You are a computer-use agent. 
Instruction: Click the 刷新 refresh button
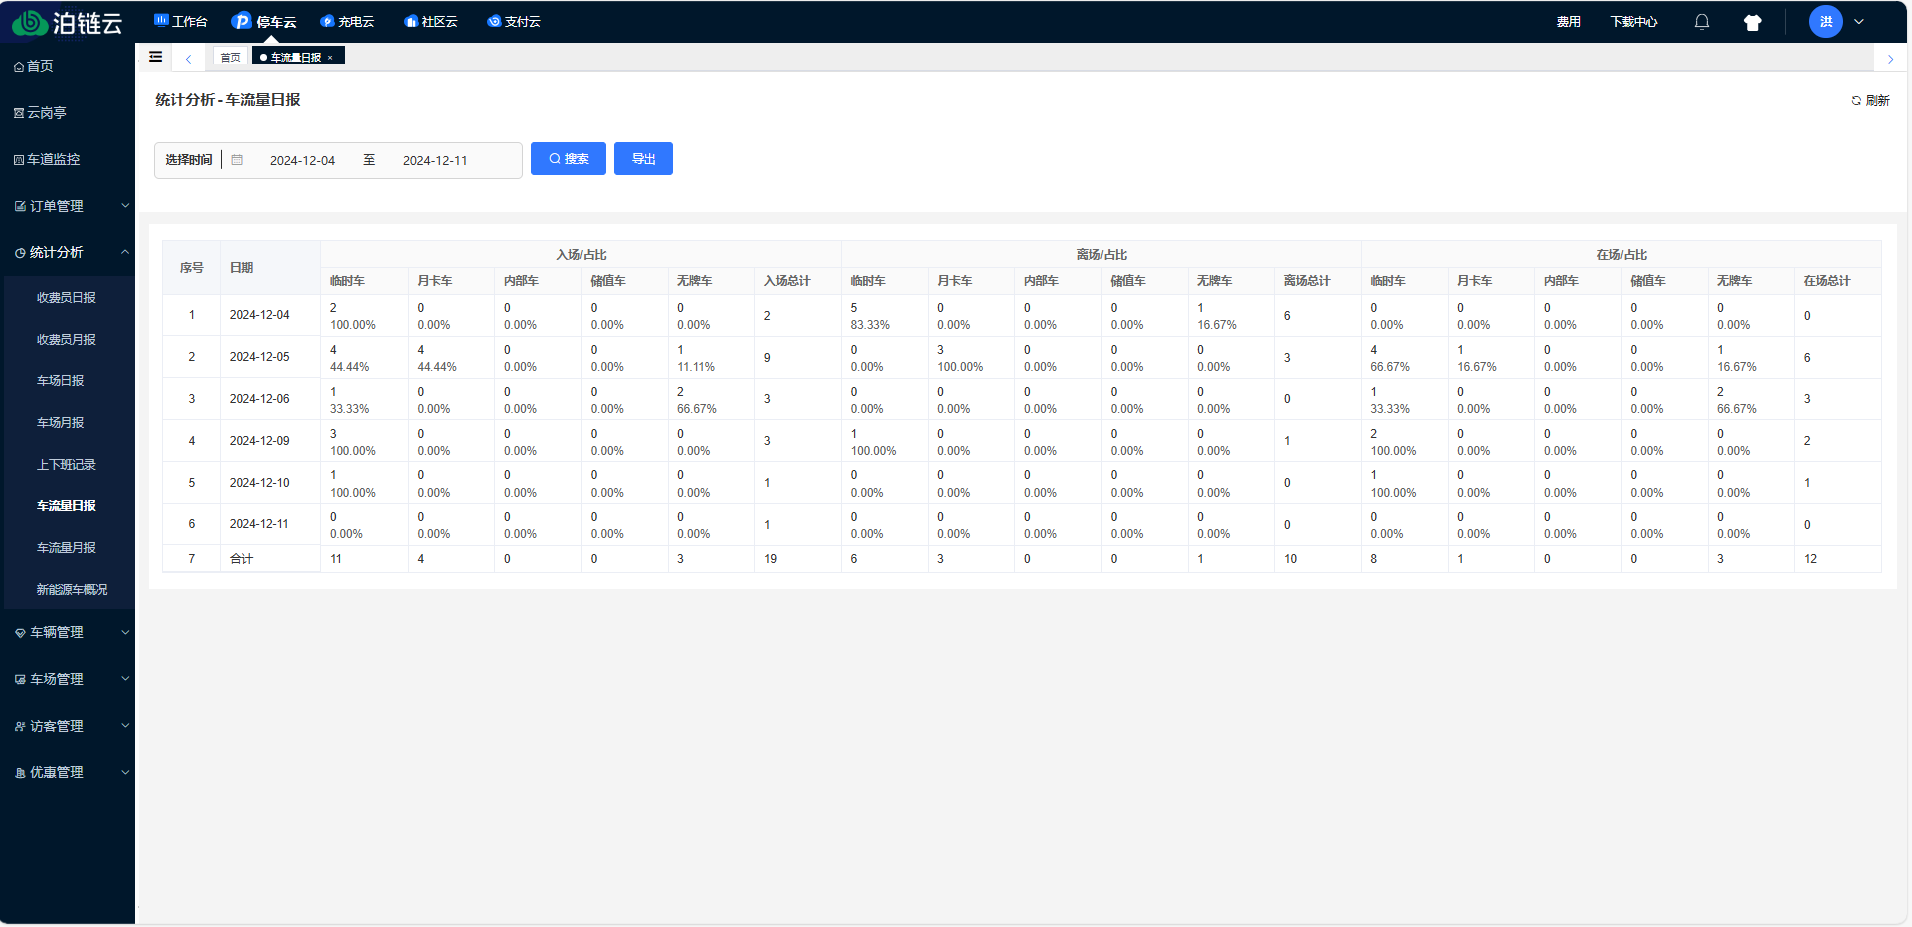coord(1870,101)
